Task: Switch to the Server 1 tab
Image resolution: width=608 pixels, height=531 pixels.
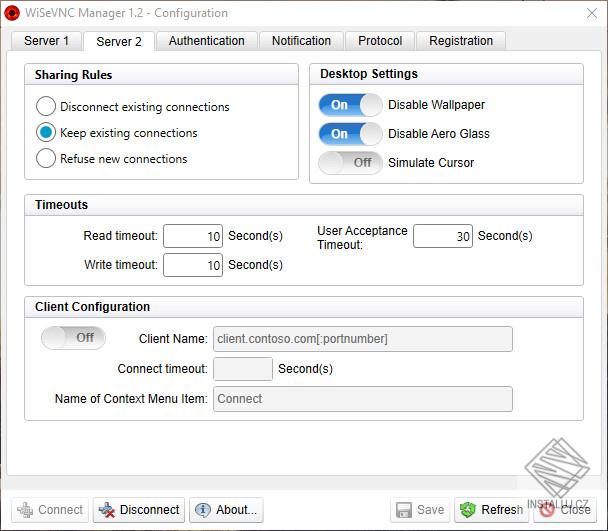Action: click(46, 41)
